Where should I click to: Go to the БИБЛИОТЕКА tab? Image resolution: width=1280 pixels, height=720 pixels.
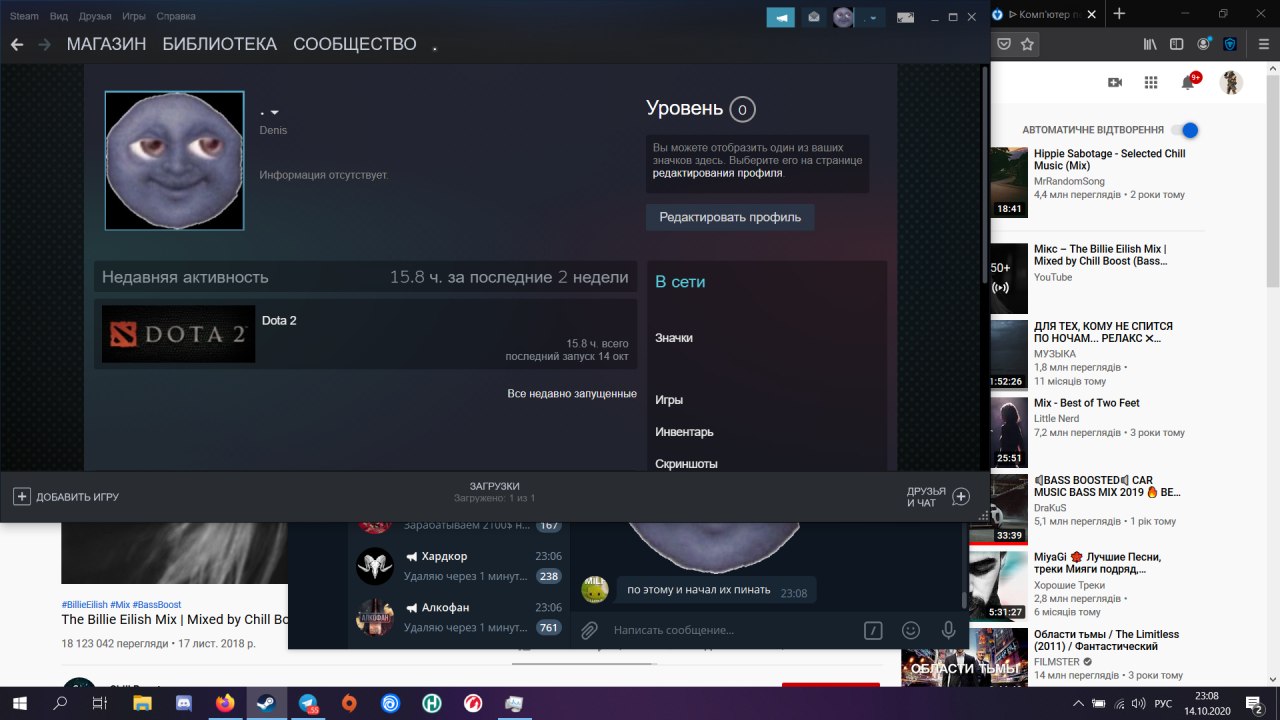219,44
